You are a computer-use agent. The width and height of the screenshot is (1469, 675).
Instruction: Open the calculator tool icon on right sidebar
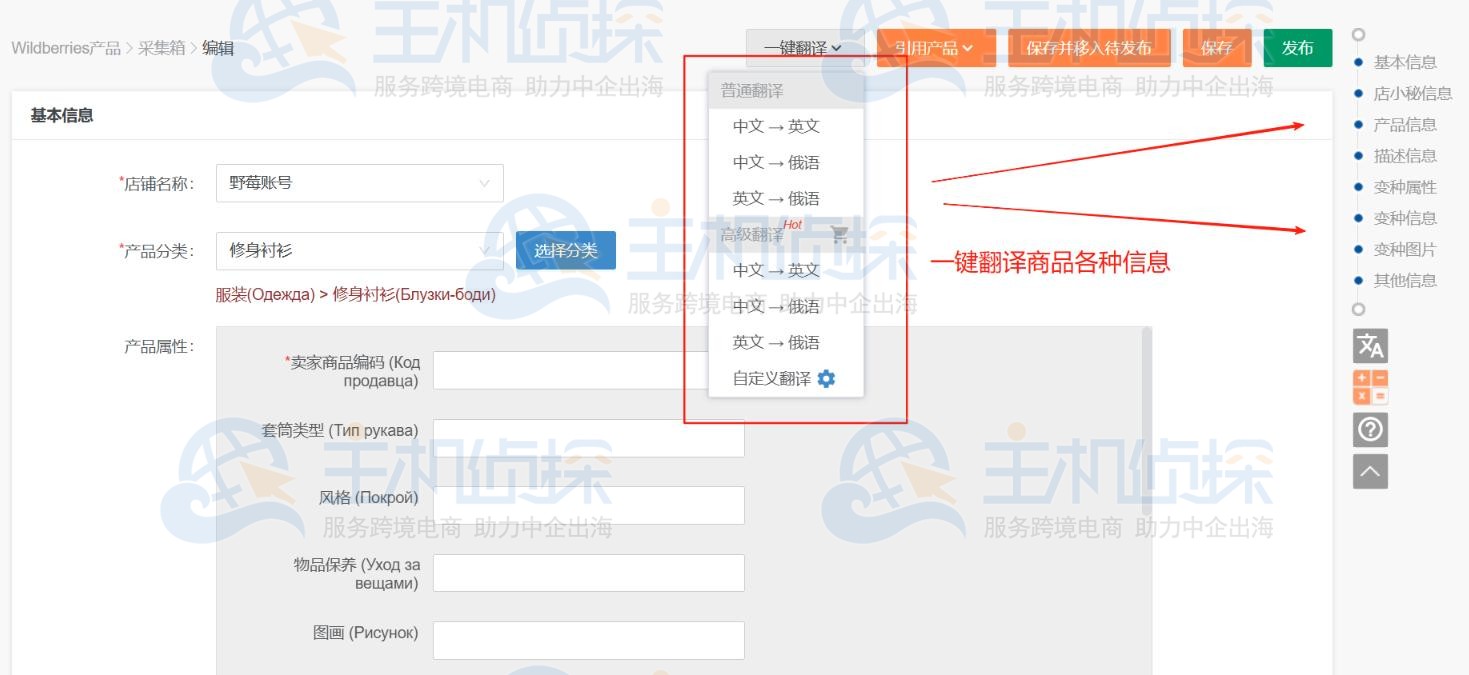[x=1371, y=388]
